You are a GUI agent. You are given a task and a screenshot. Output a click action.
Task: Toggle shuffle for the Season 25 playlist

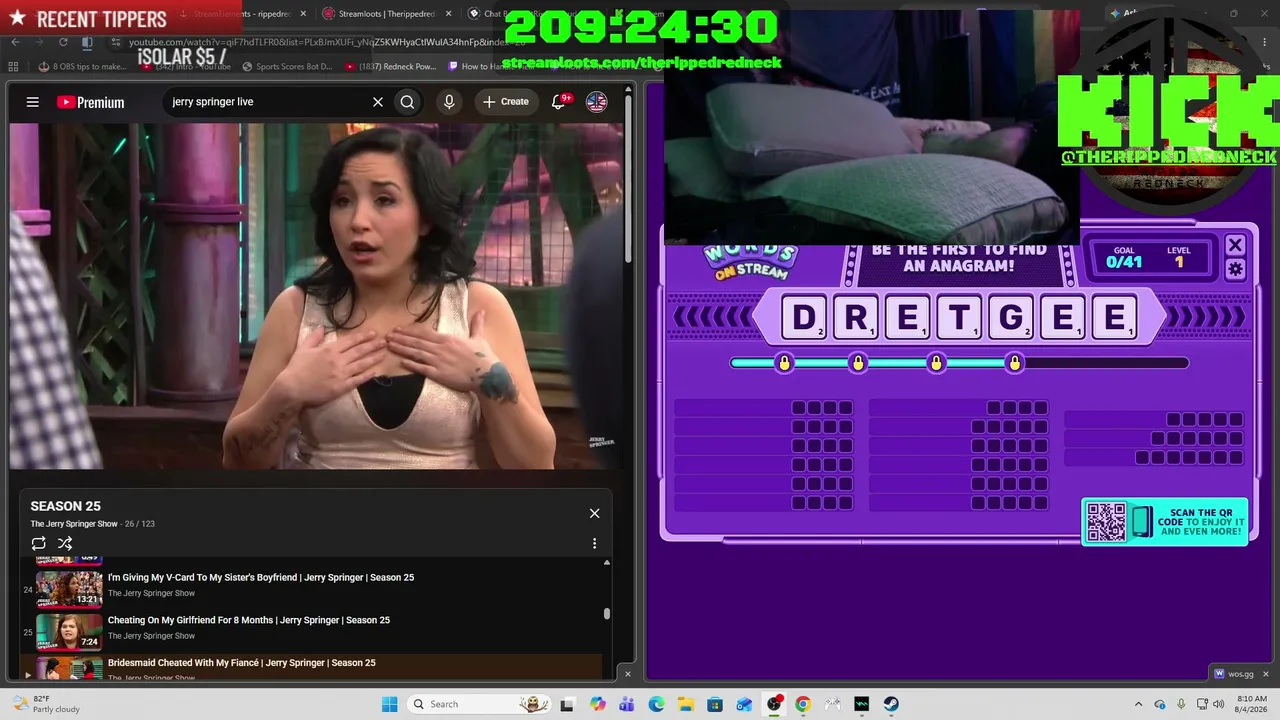pos(65,544)
